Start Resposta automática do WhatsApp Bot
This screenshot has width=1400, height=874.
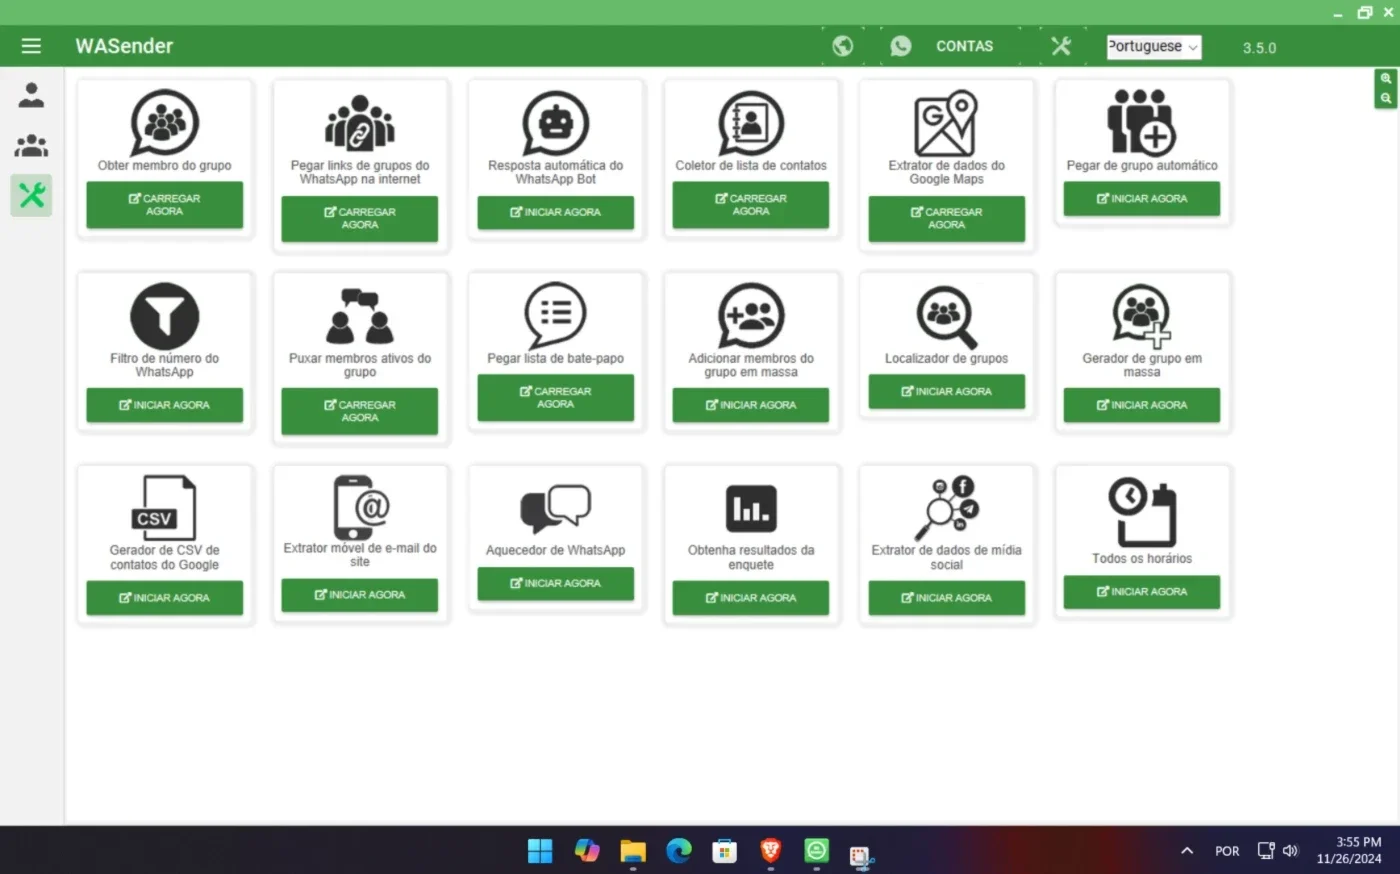[556, 212]
